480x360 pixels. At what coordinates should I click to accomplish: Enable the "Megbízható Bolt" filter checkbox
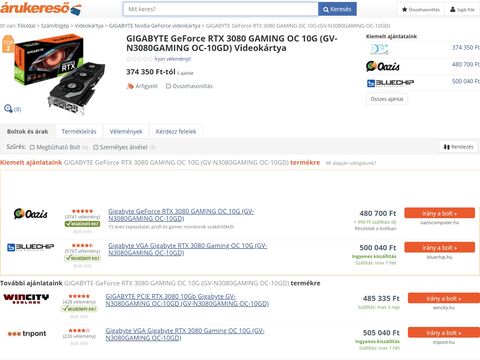tap(32, 147)
